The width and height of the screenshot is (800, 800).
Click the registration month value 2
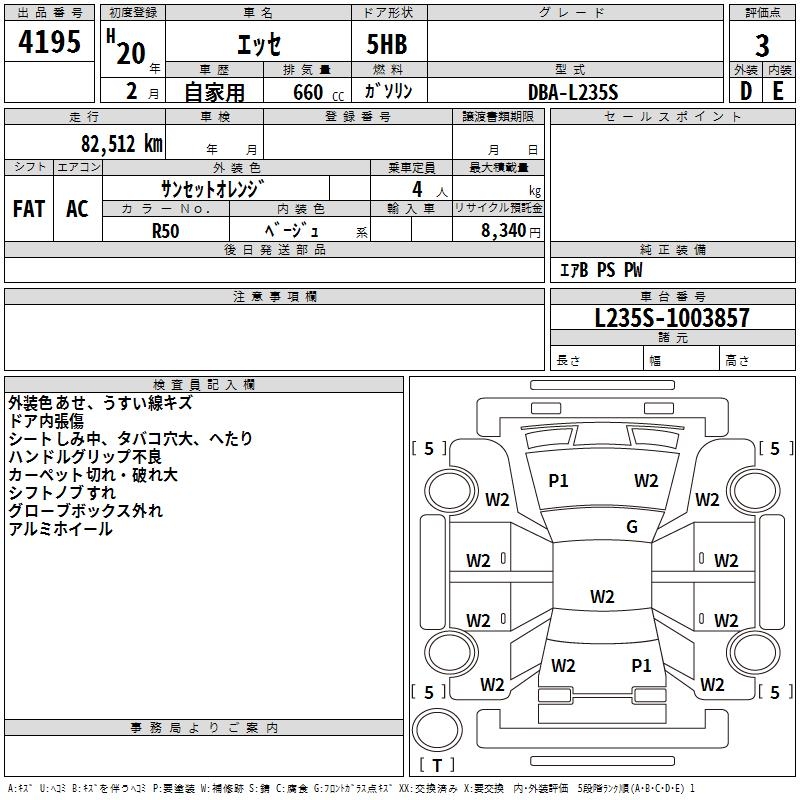coord(132,91)
